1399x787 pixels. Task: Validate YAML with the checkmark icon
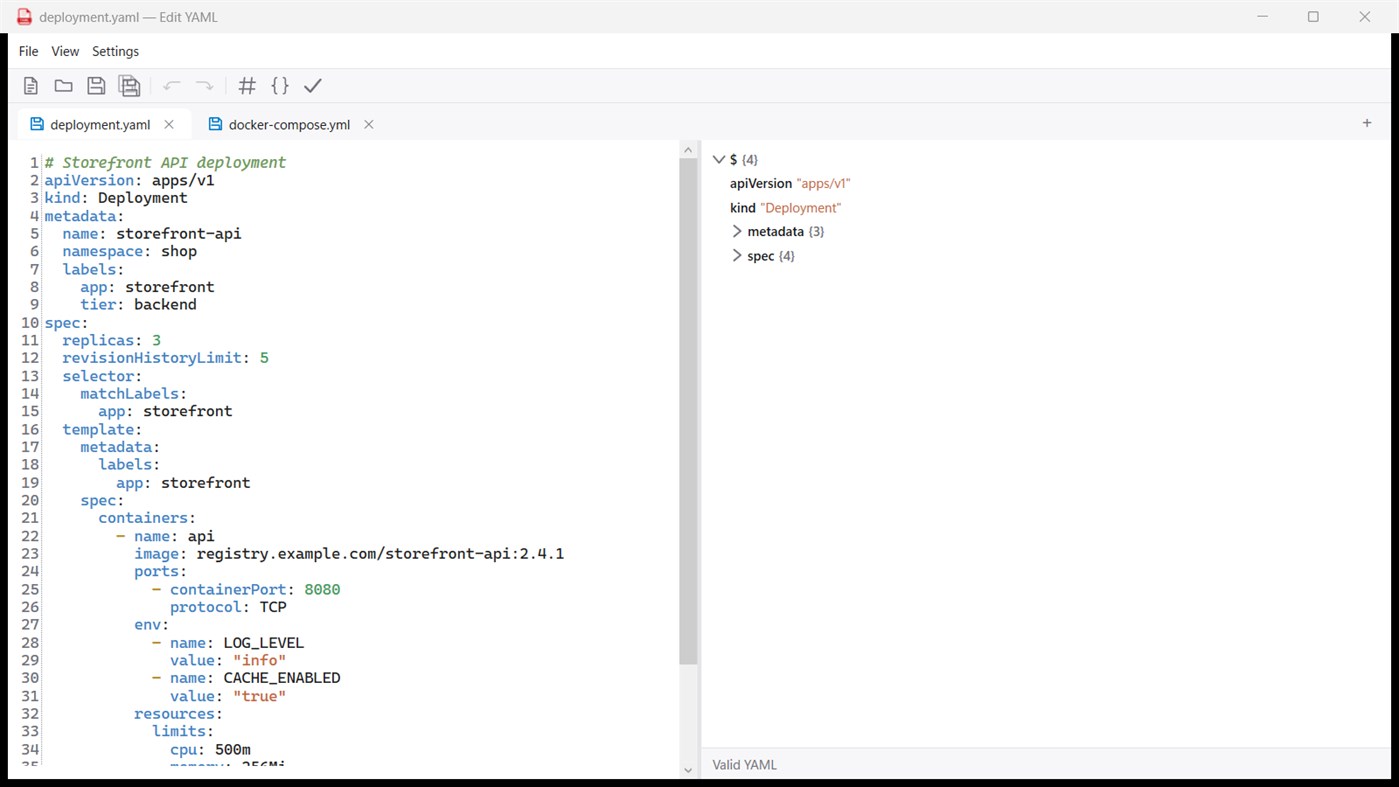pos(313,86)
